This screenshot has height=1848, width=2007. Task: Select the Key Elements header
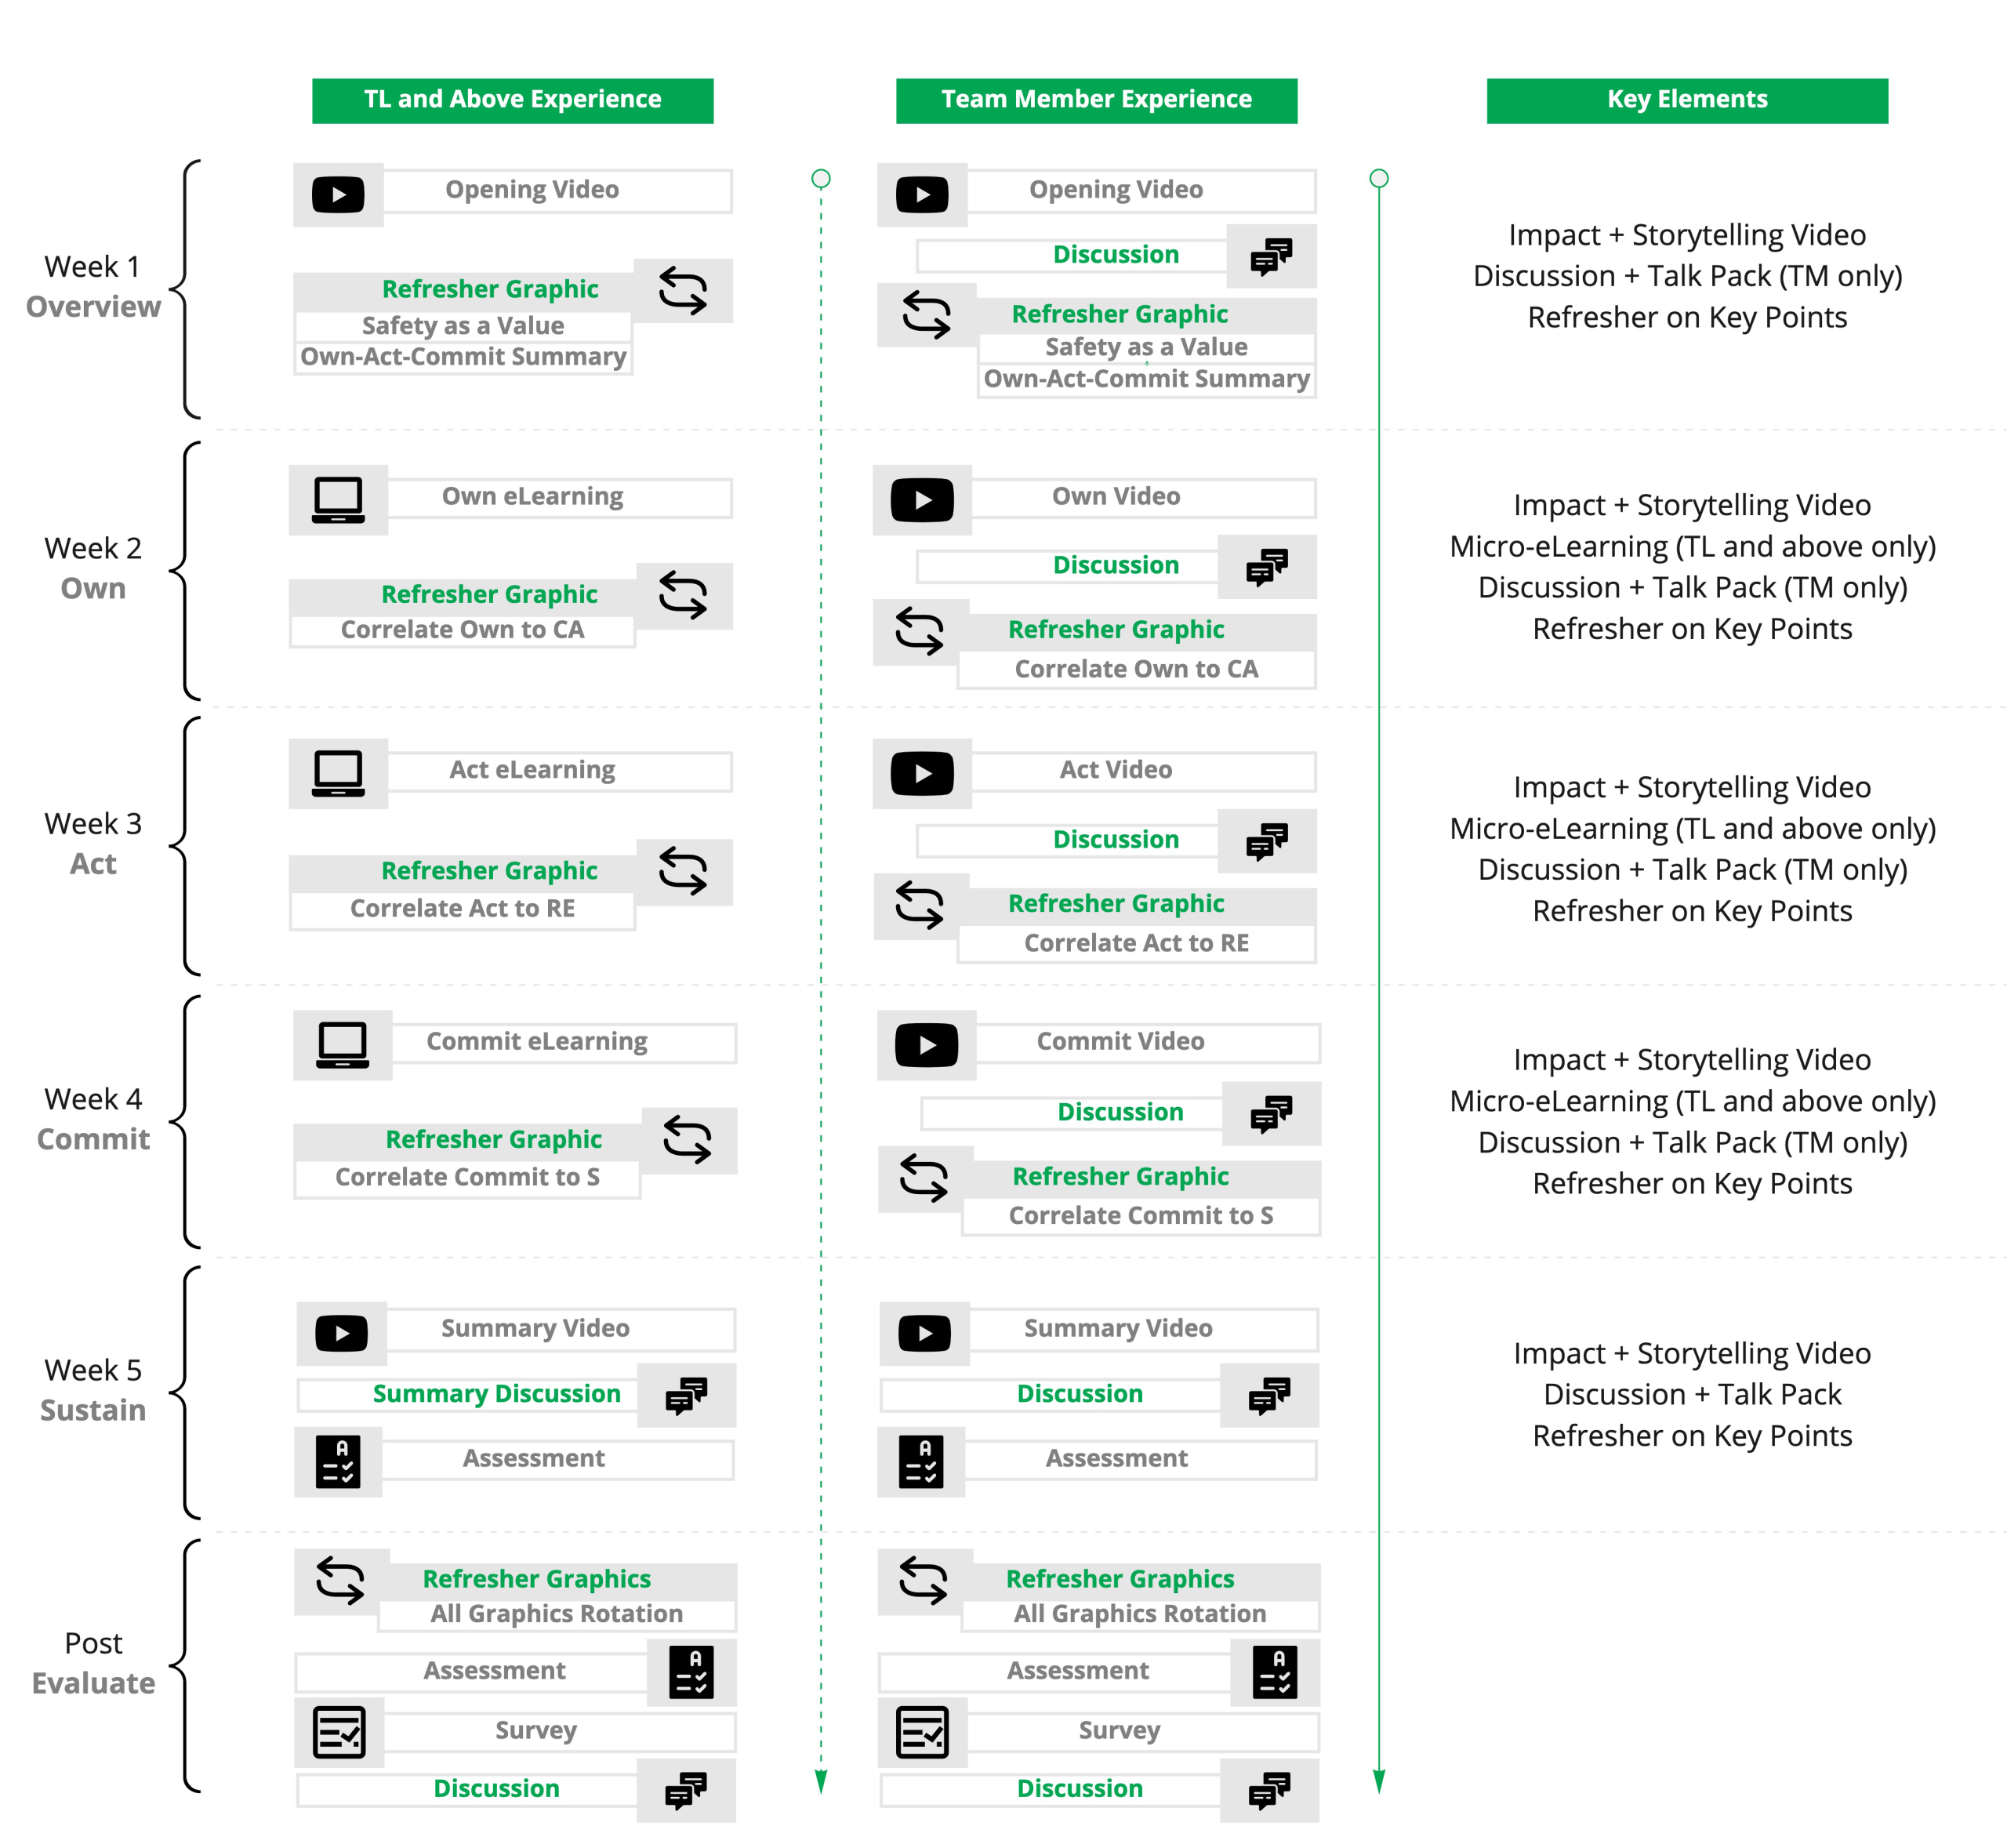tap(1686, 100)
